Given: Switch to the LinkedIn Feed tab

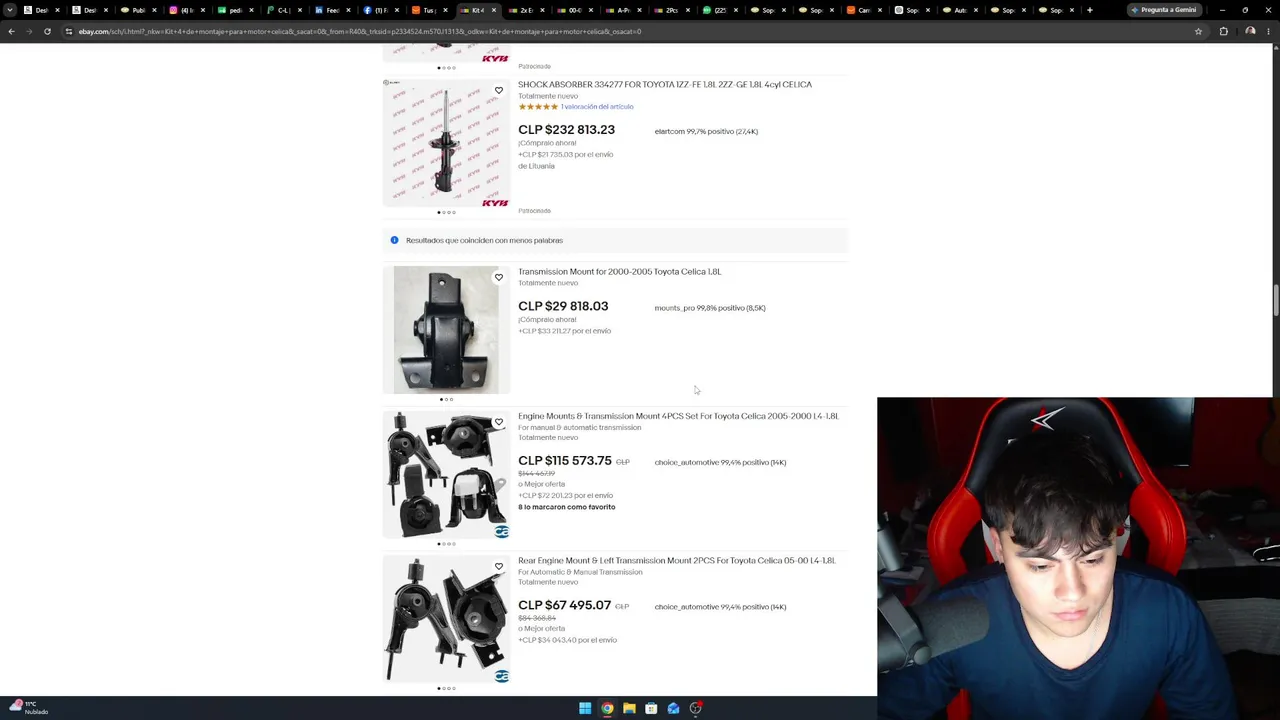Looking at the screenshot, I should 331,10.
